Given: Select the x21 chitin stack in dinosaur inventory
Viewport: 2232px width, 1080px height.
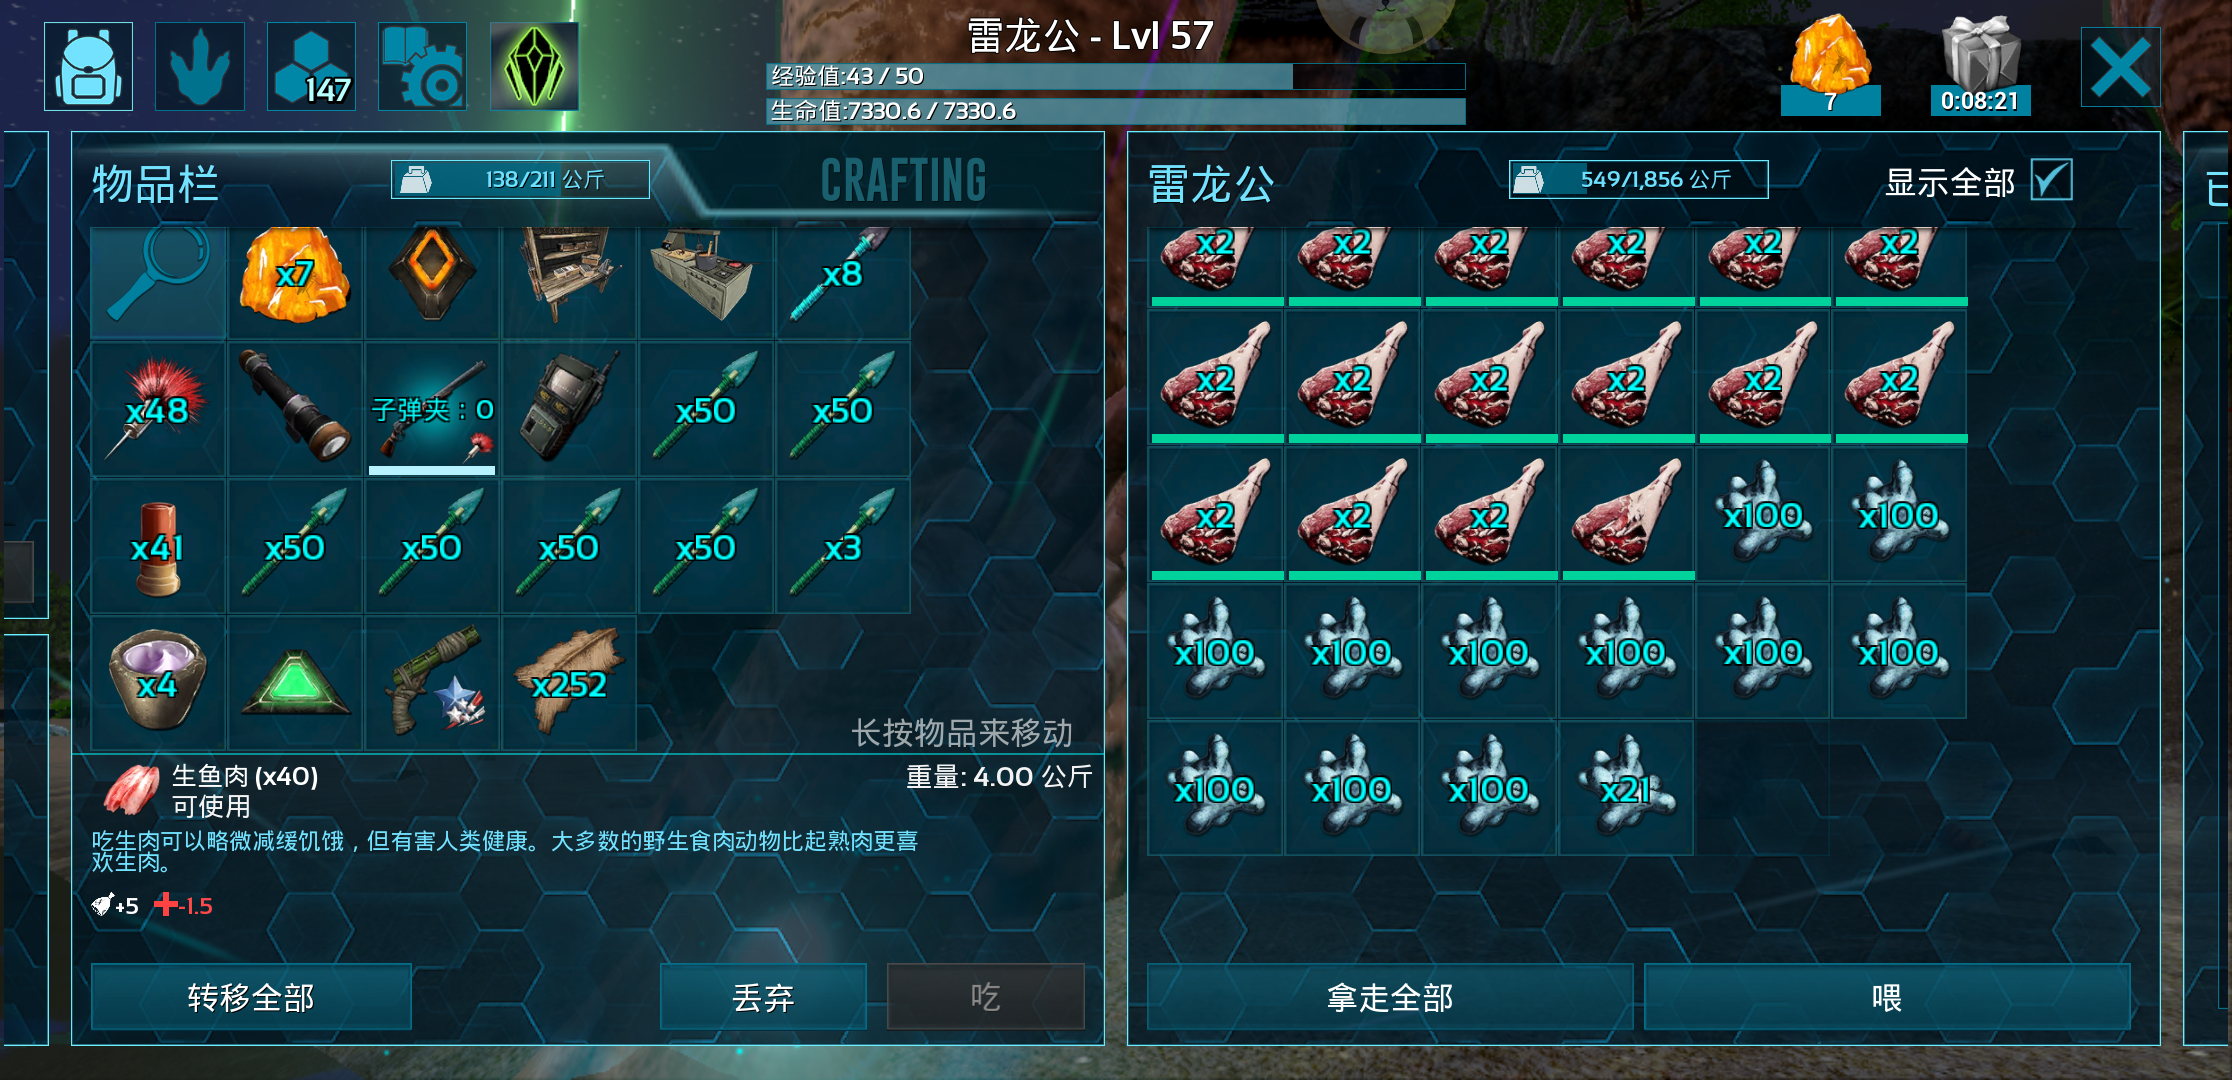Looking at the screenshot, I should tap(1626, 789).
